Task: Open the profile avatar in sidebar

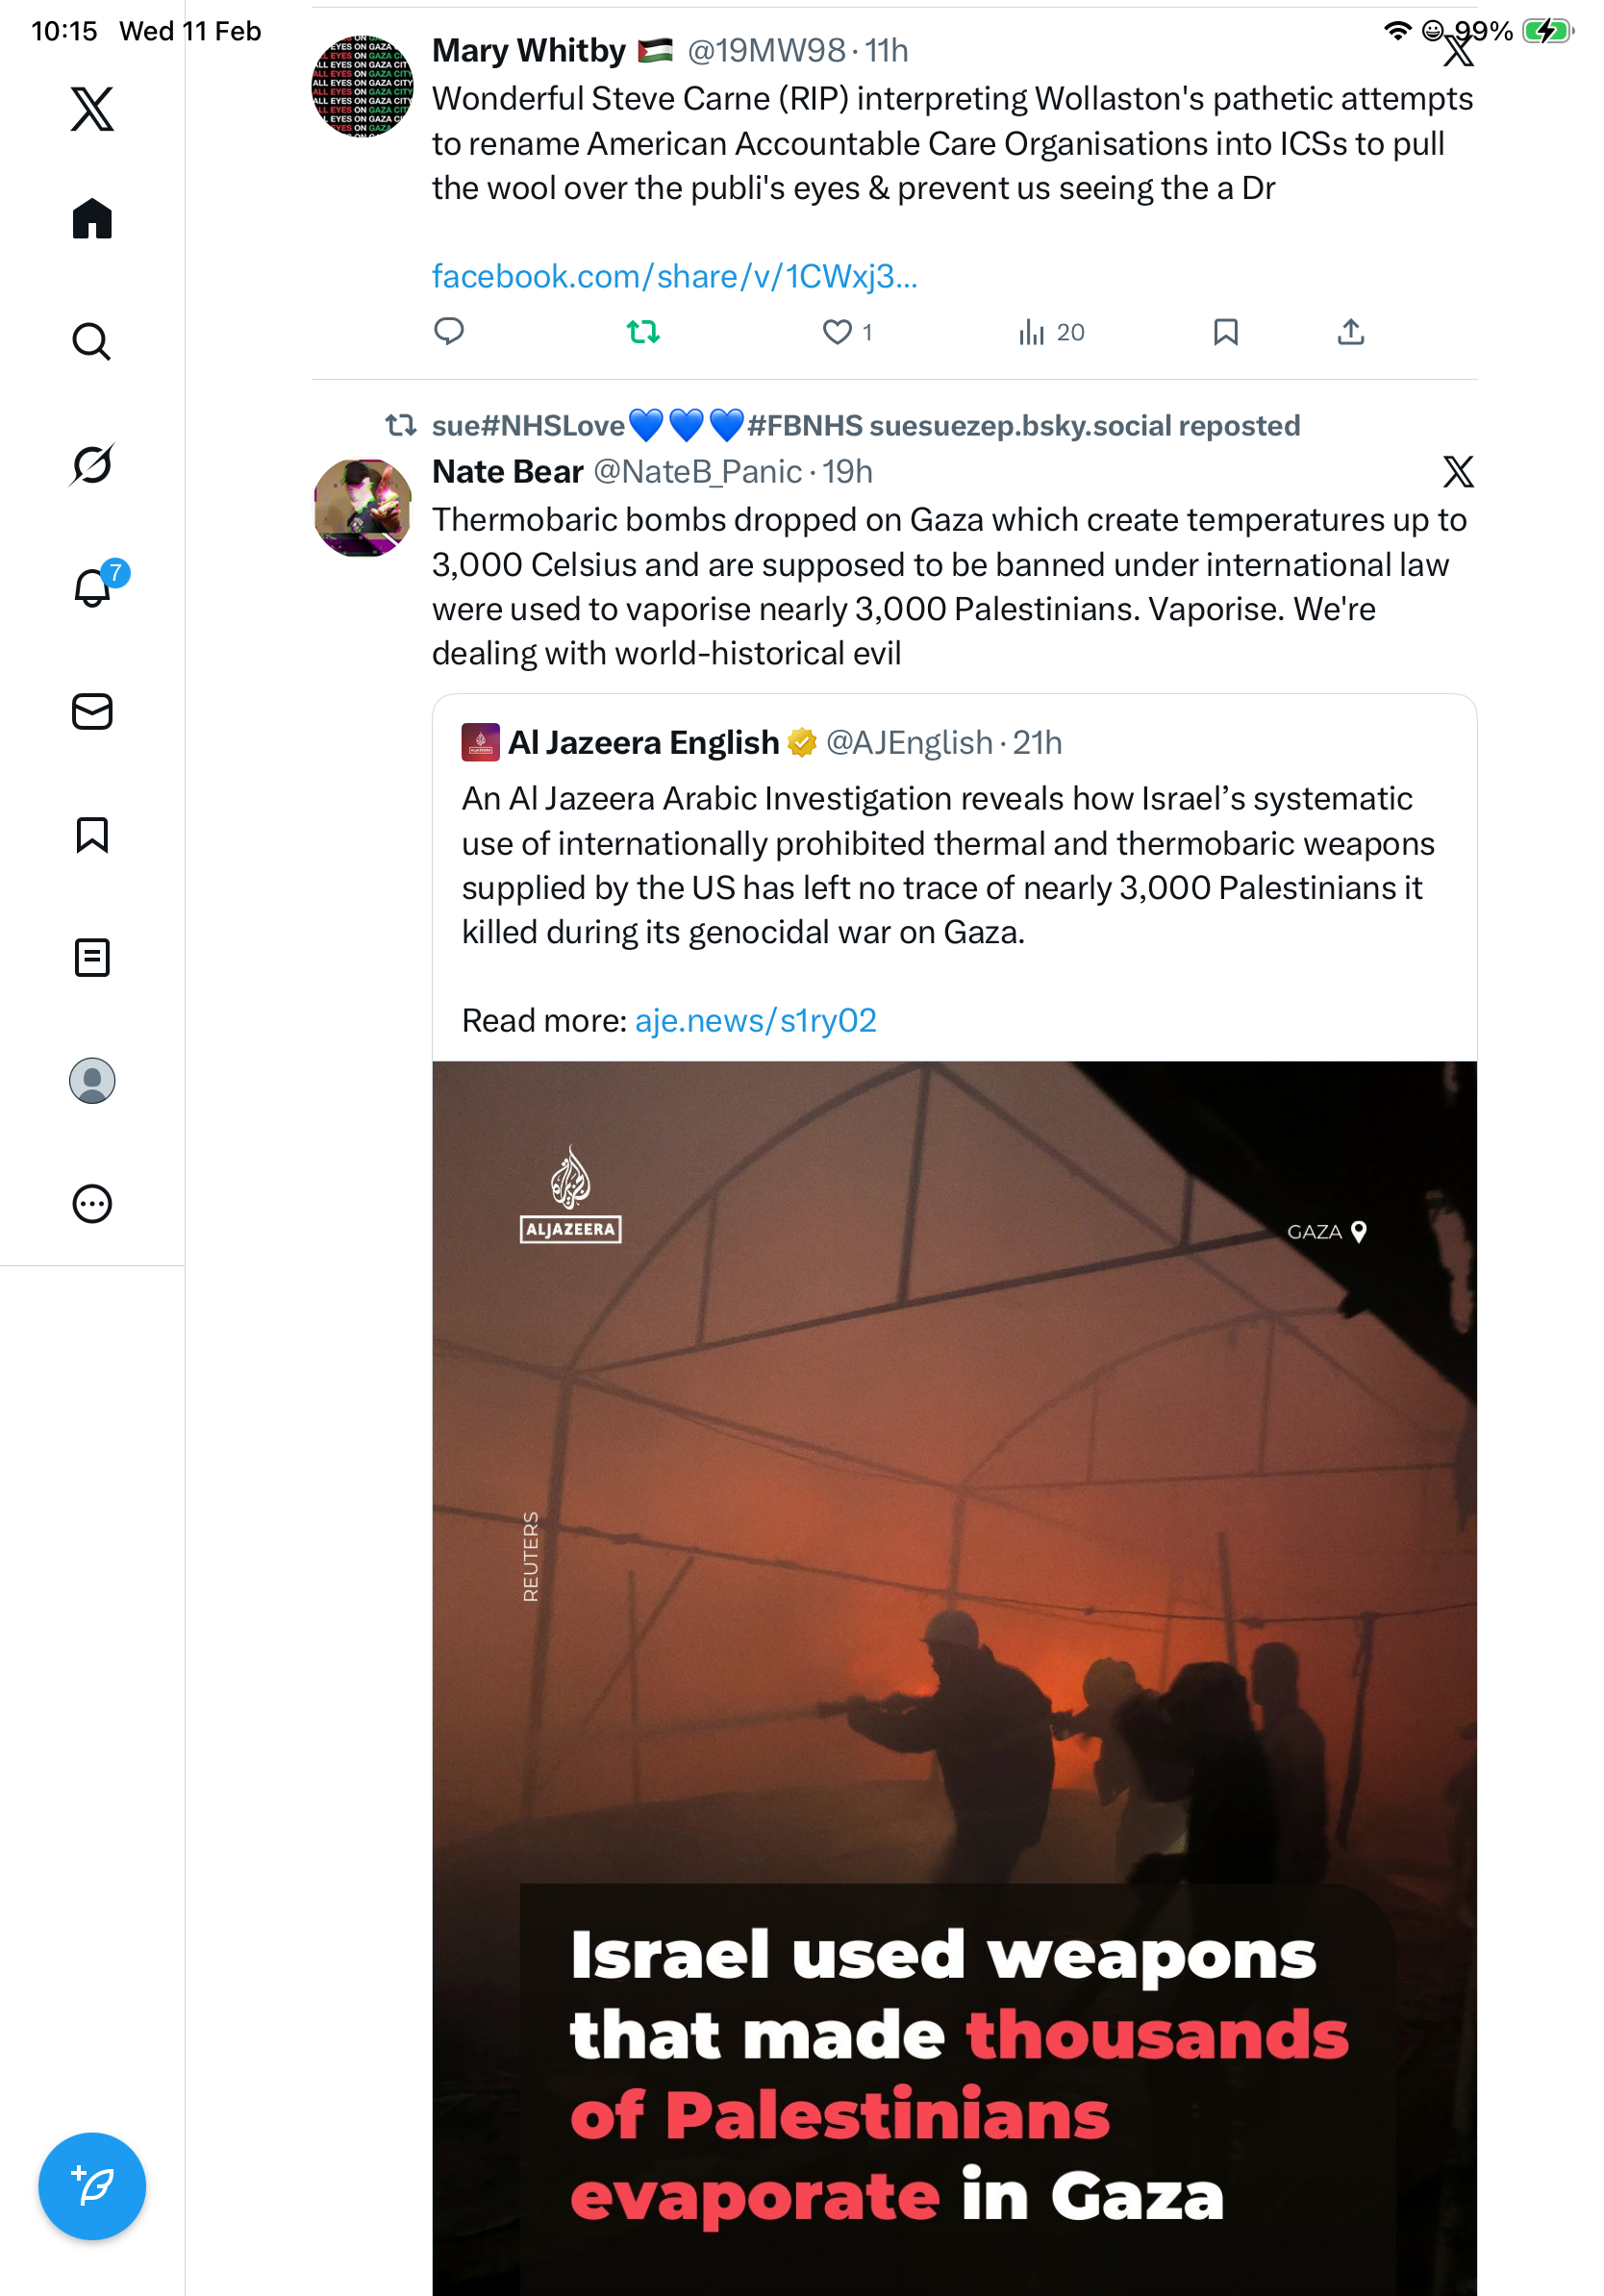Action: 92,1080
